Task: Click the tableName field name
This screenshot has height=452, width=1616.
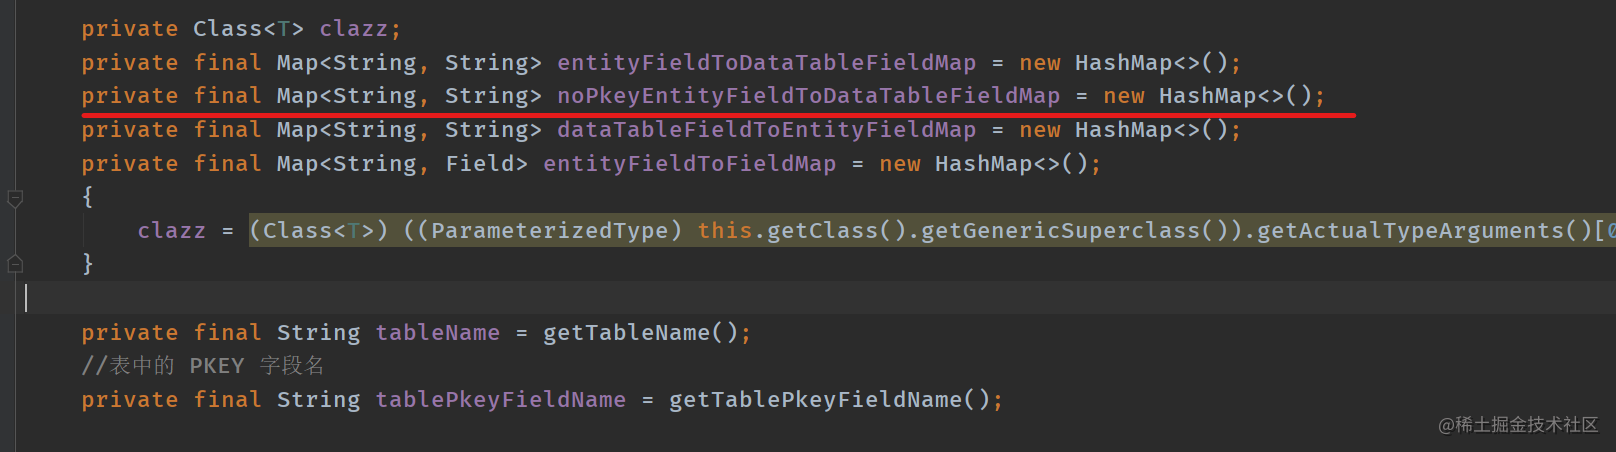Action: [437, 333]
